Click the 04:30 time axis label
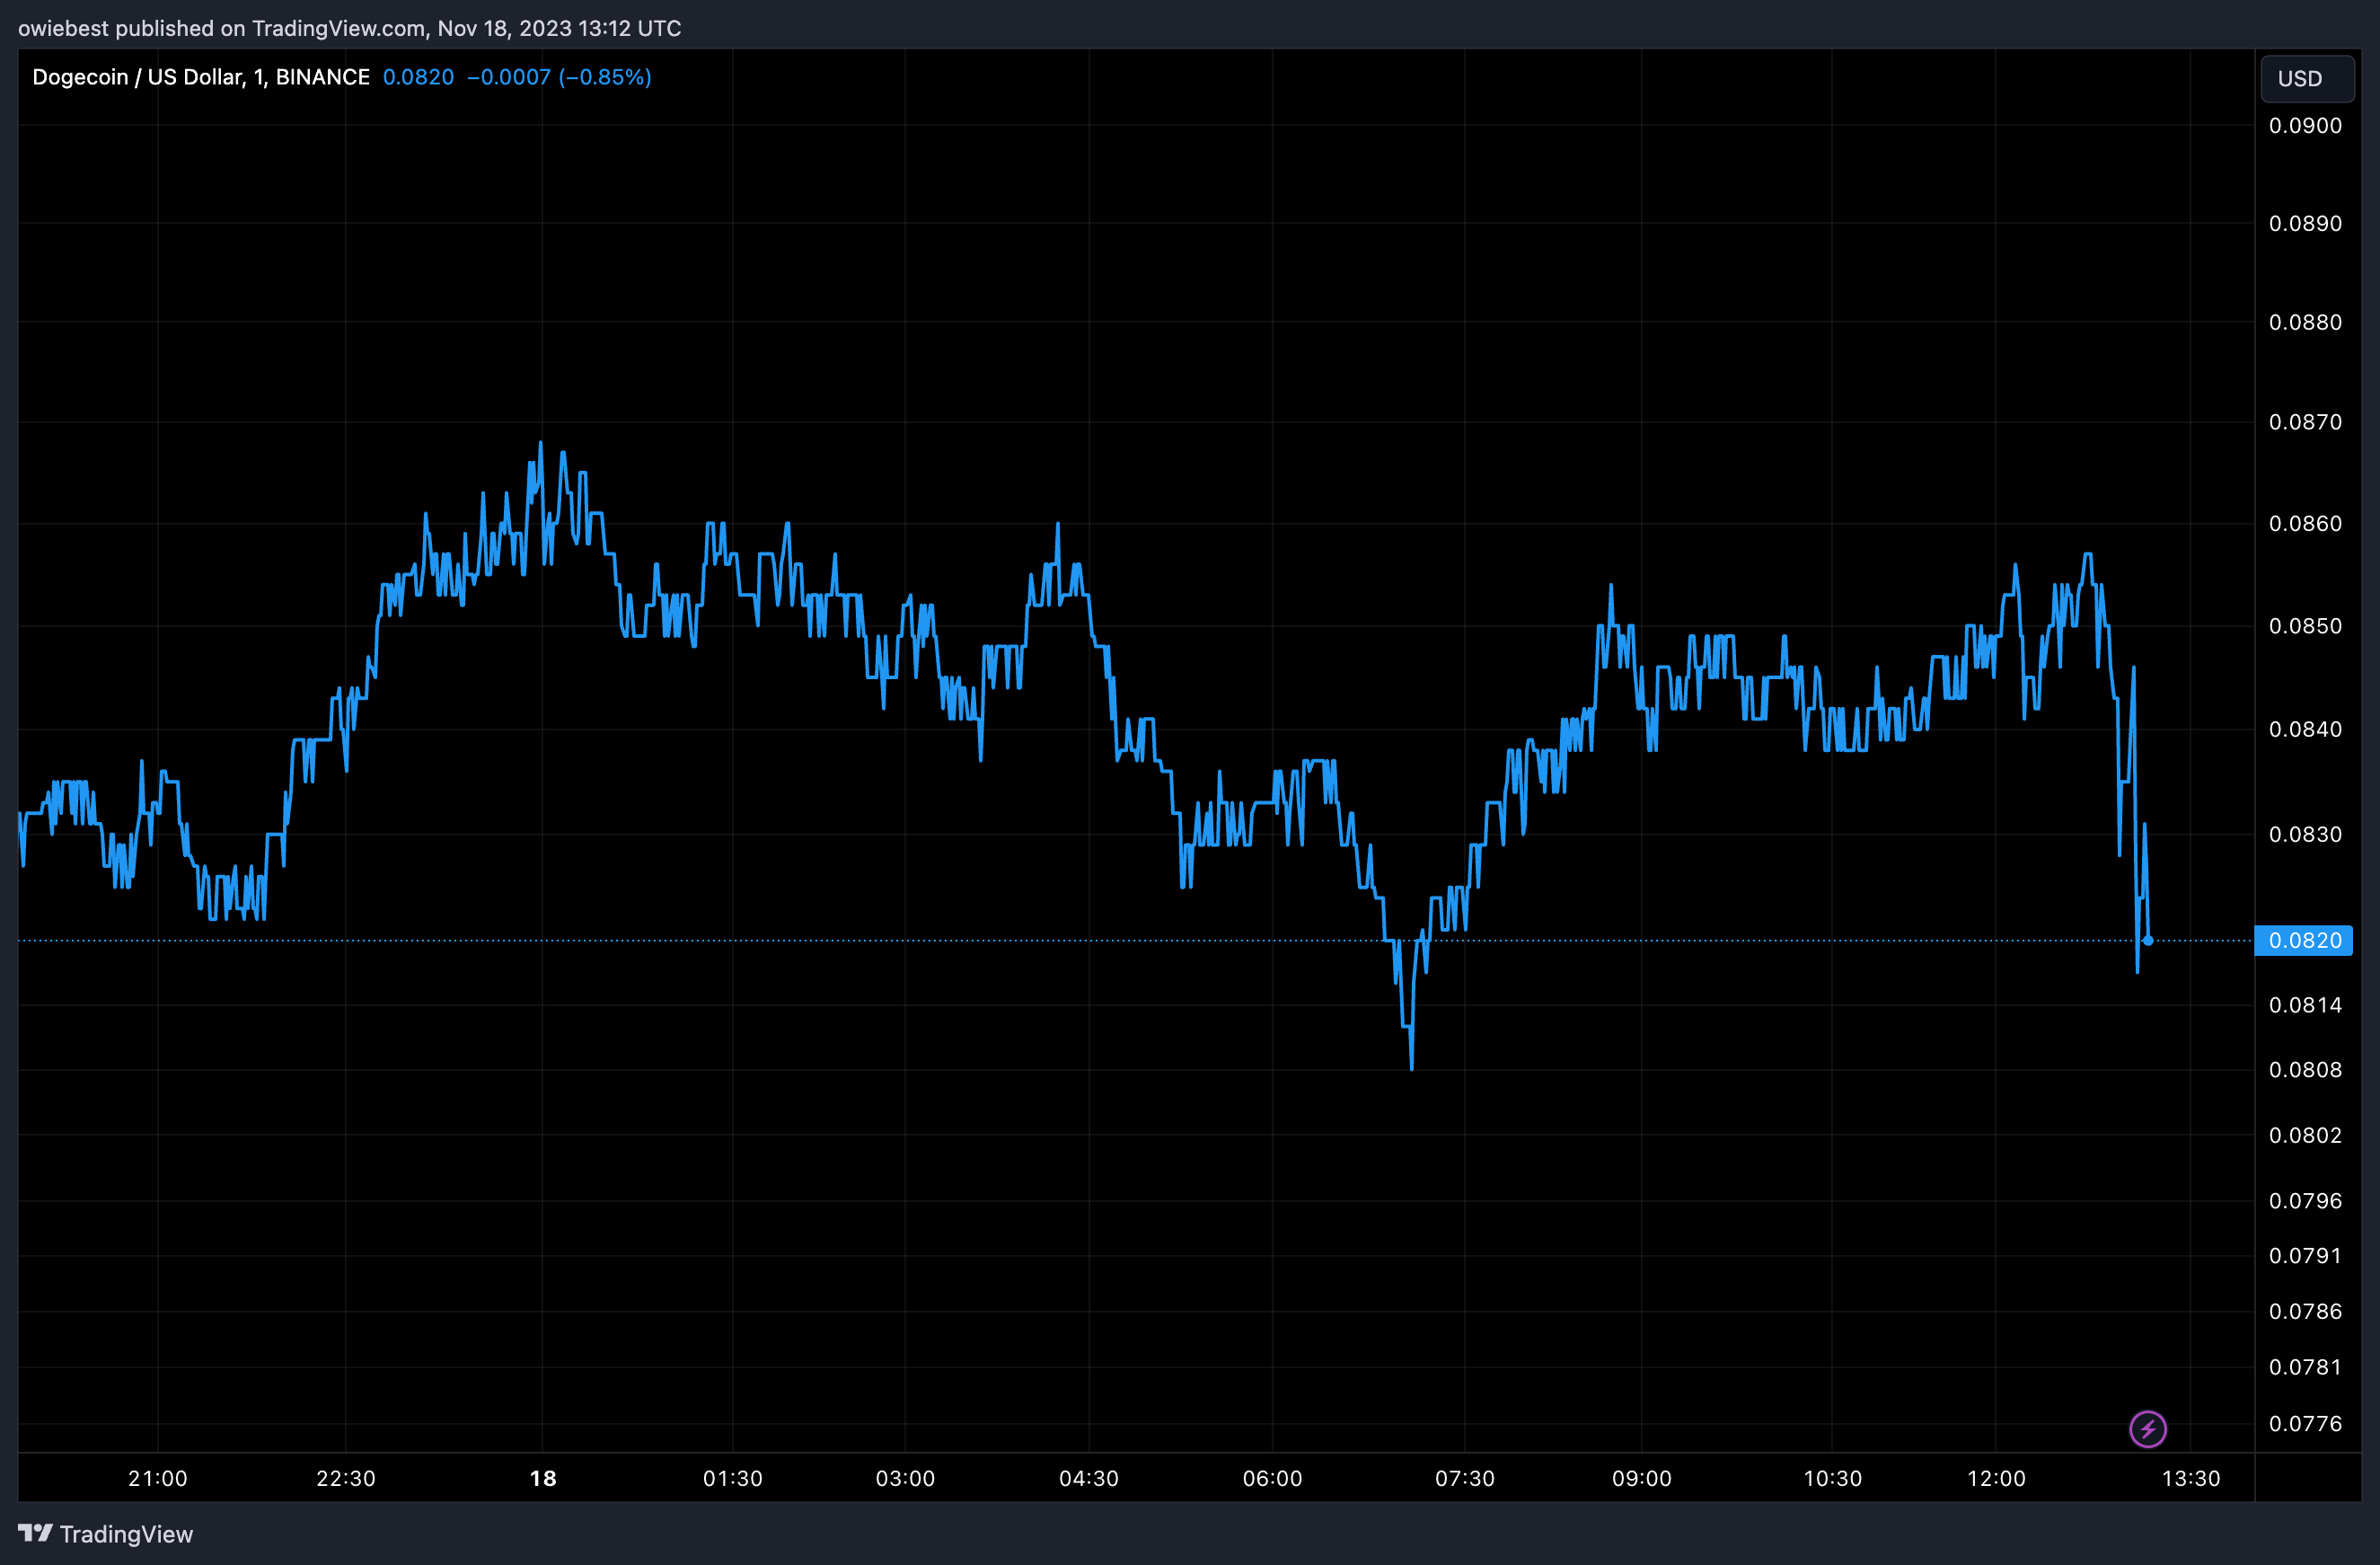This screenshot has width=2380, height=1565. pos(1089,1478)
